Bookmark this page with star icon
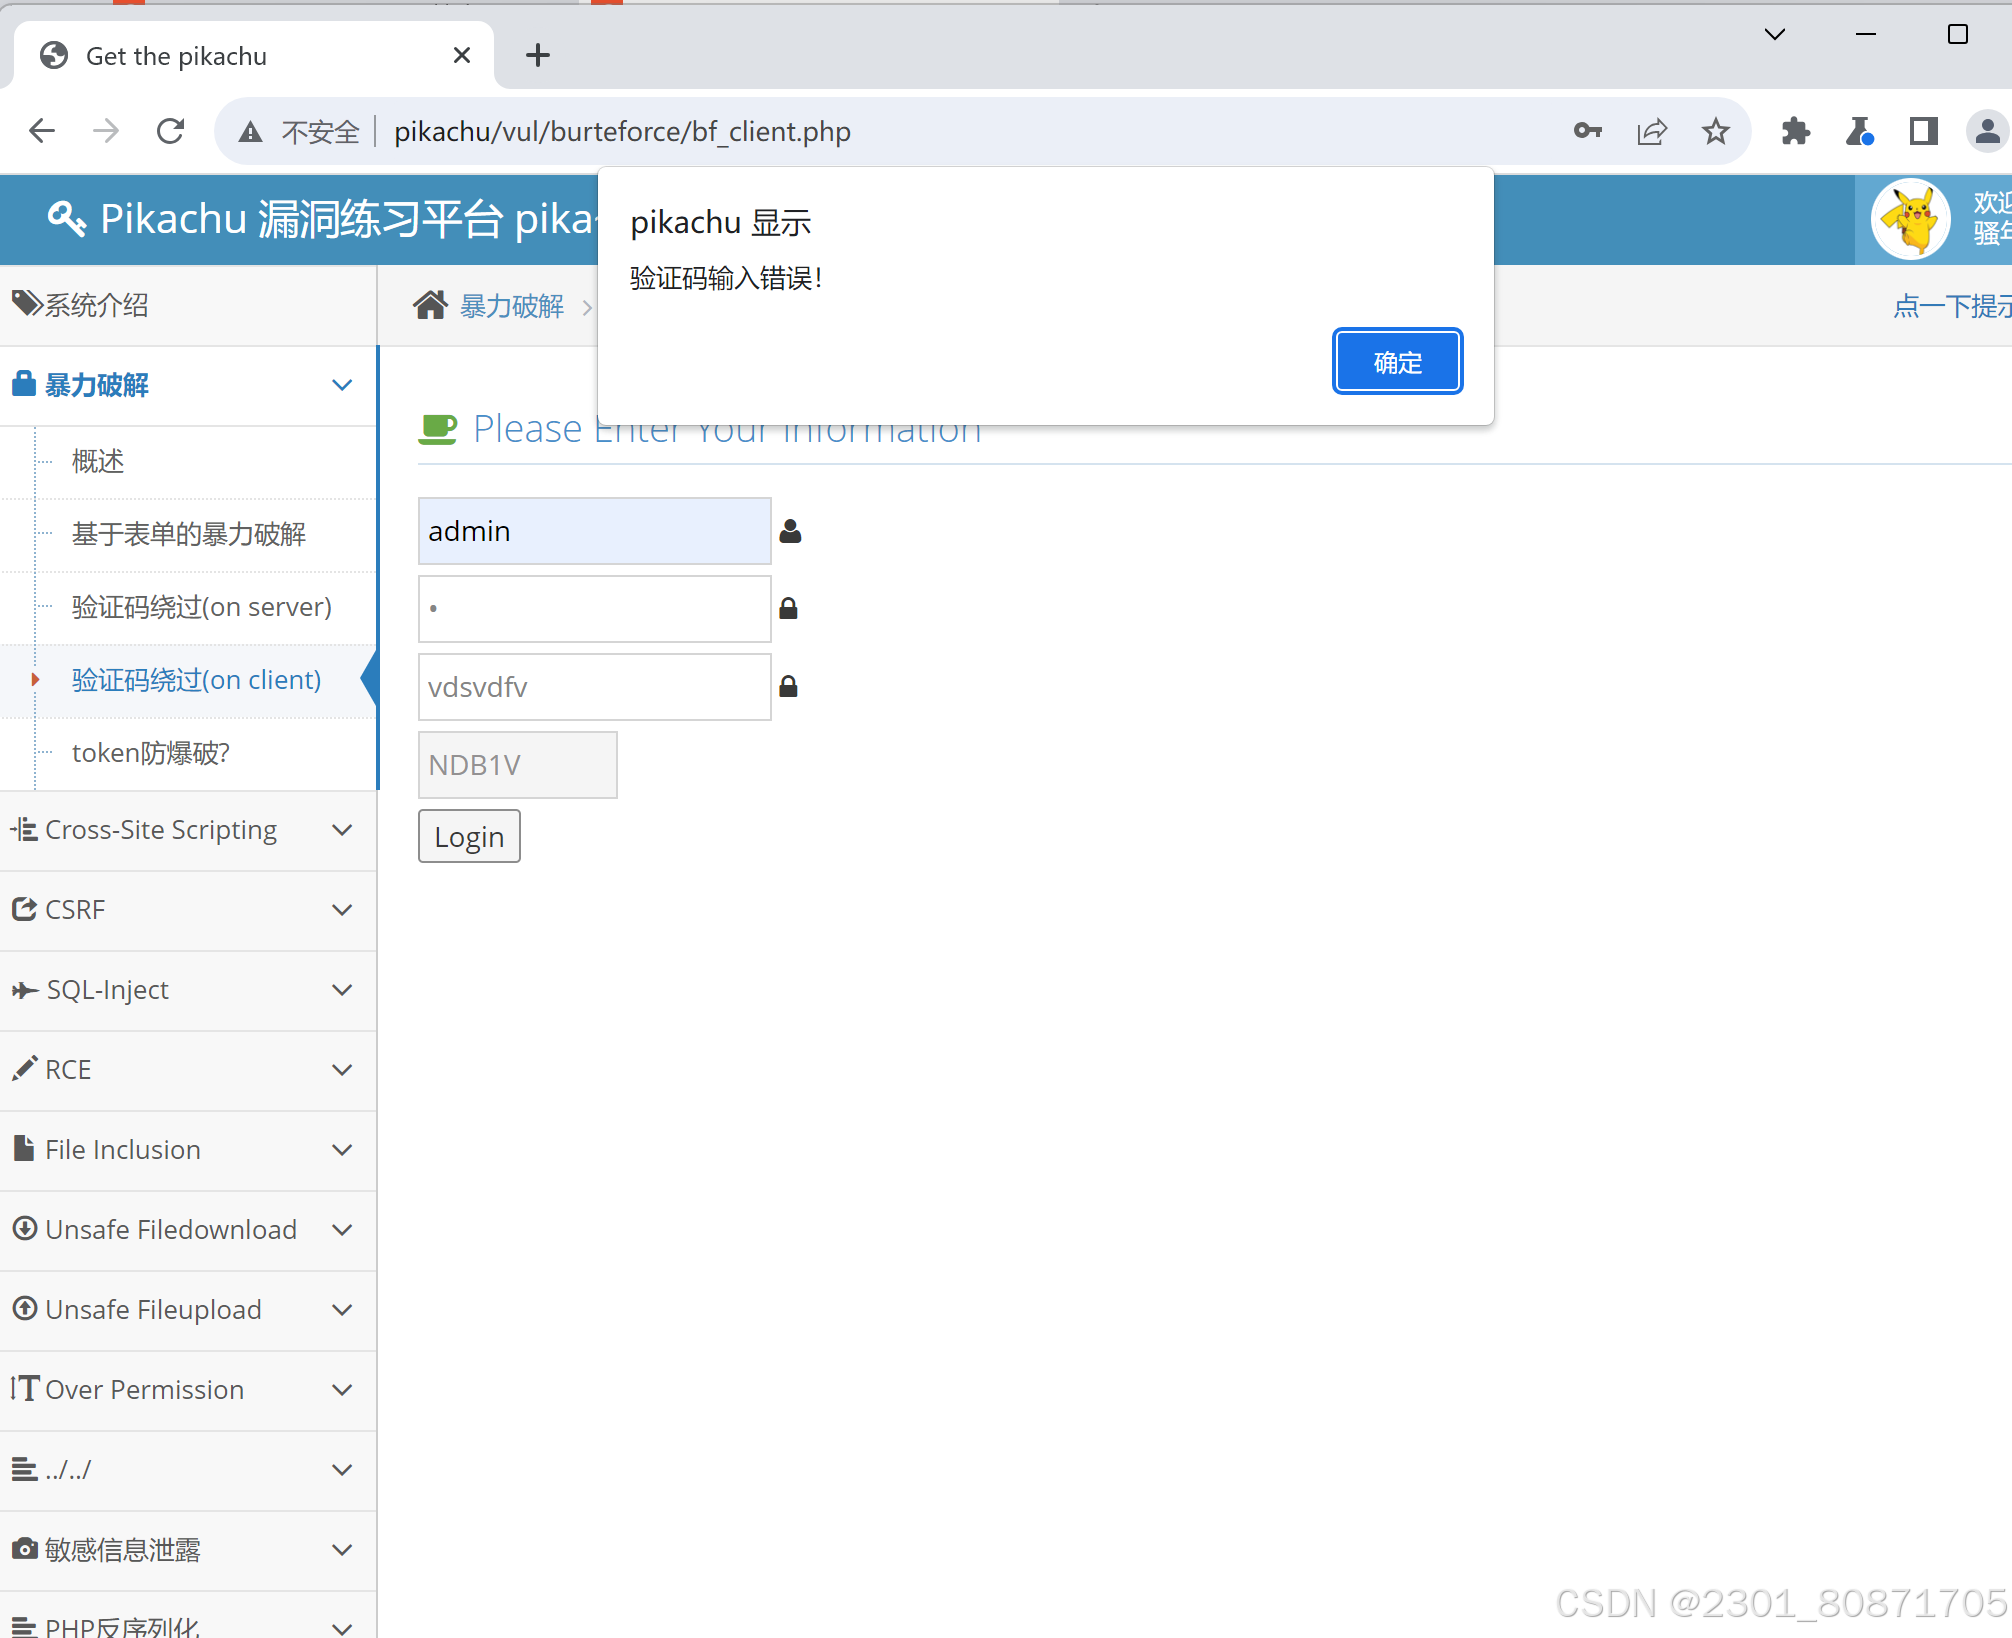2012x1638 pixels. [1716, 131]
